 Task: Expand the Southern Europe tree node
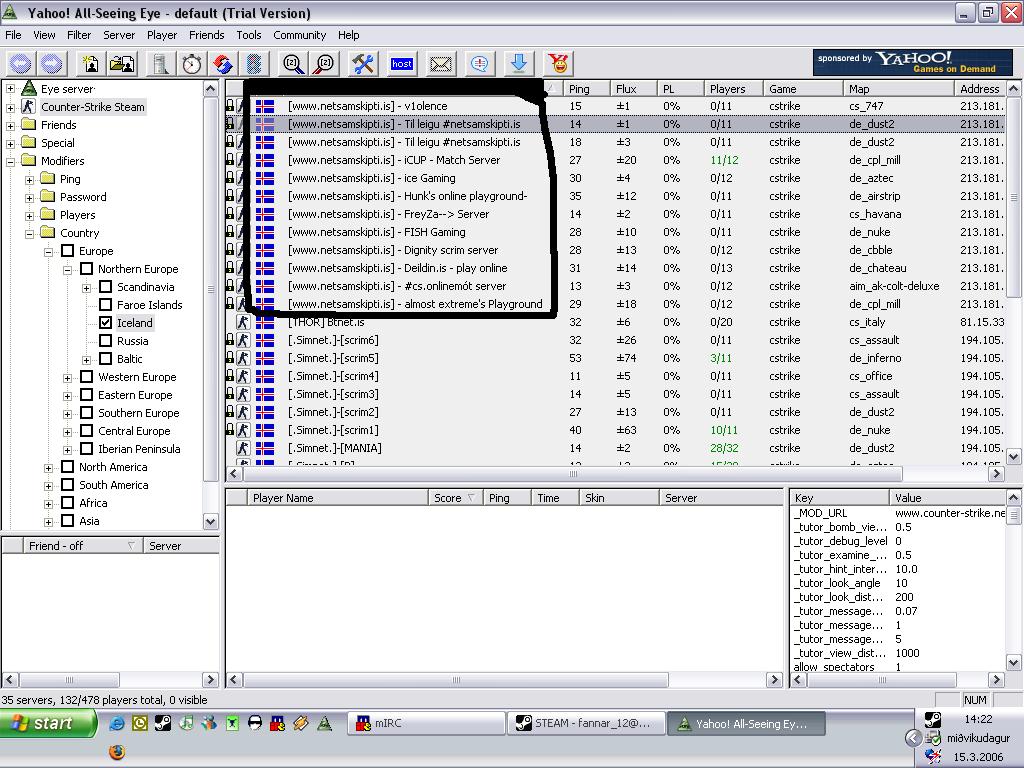67,413
